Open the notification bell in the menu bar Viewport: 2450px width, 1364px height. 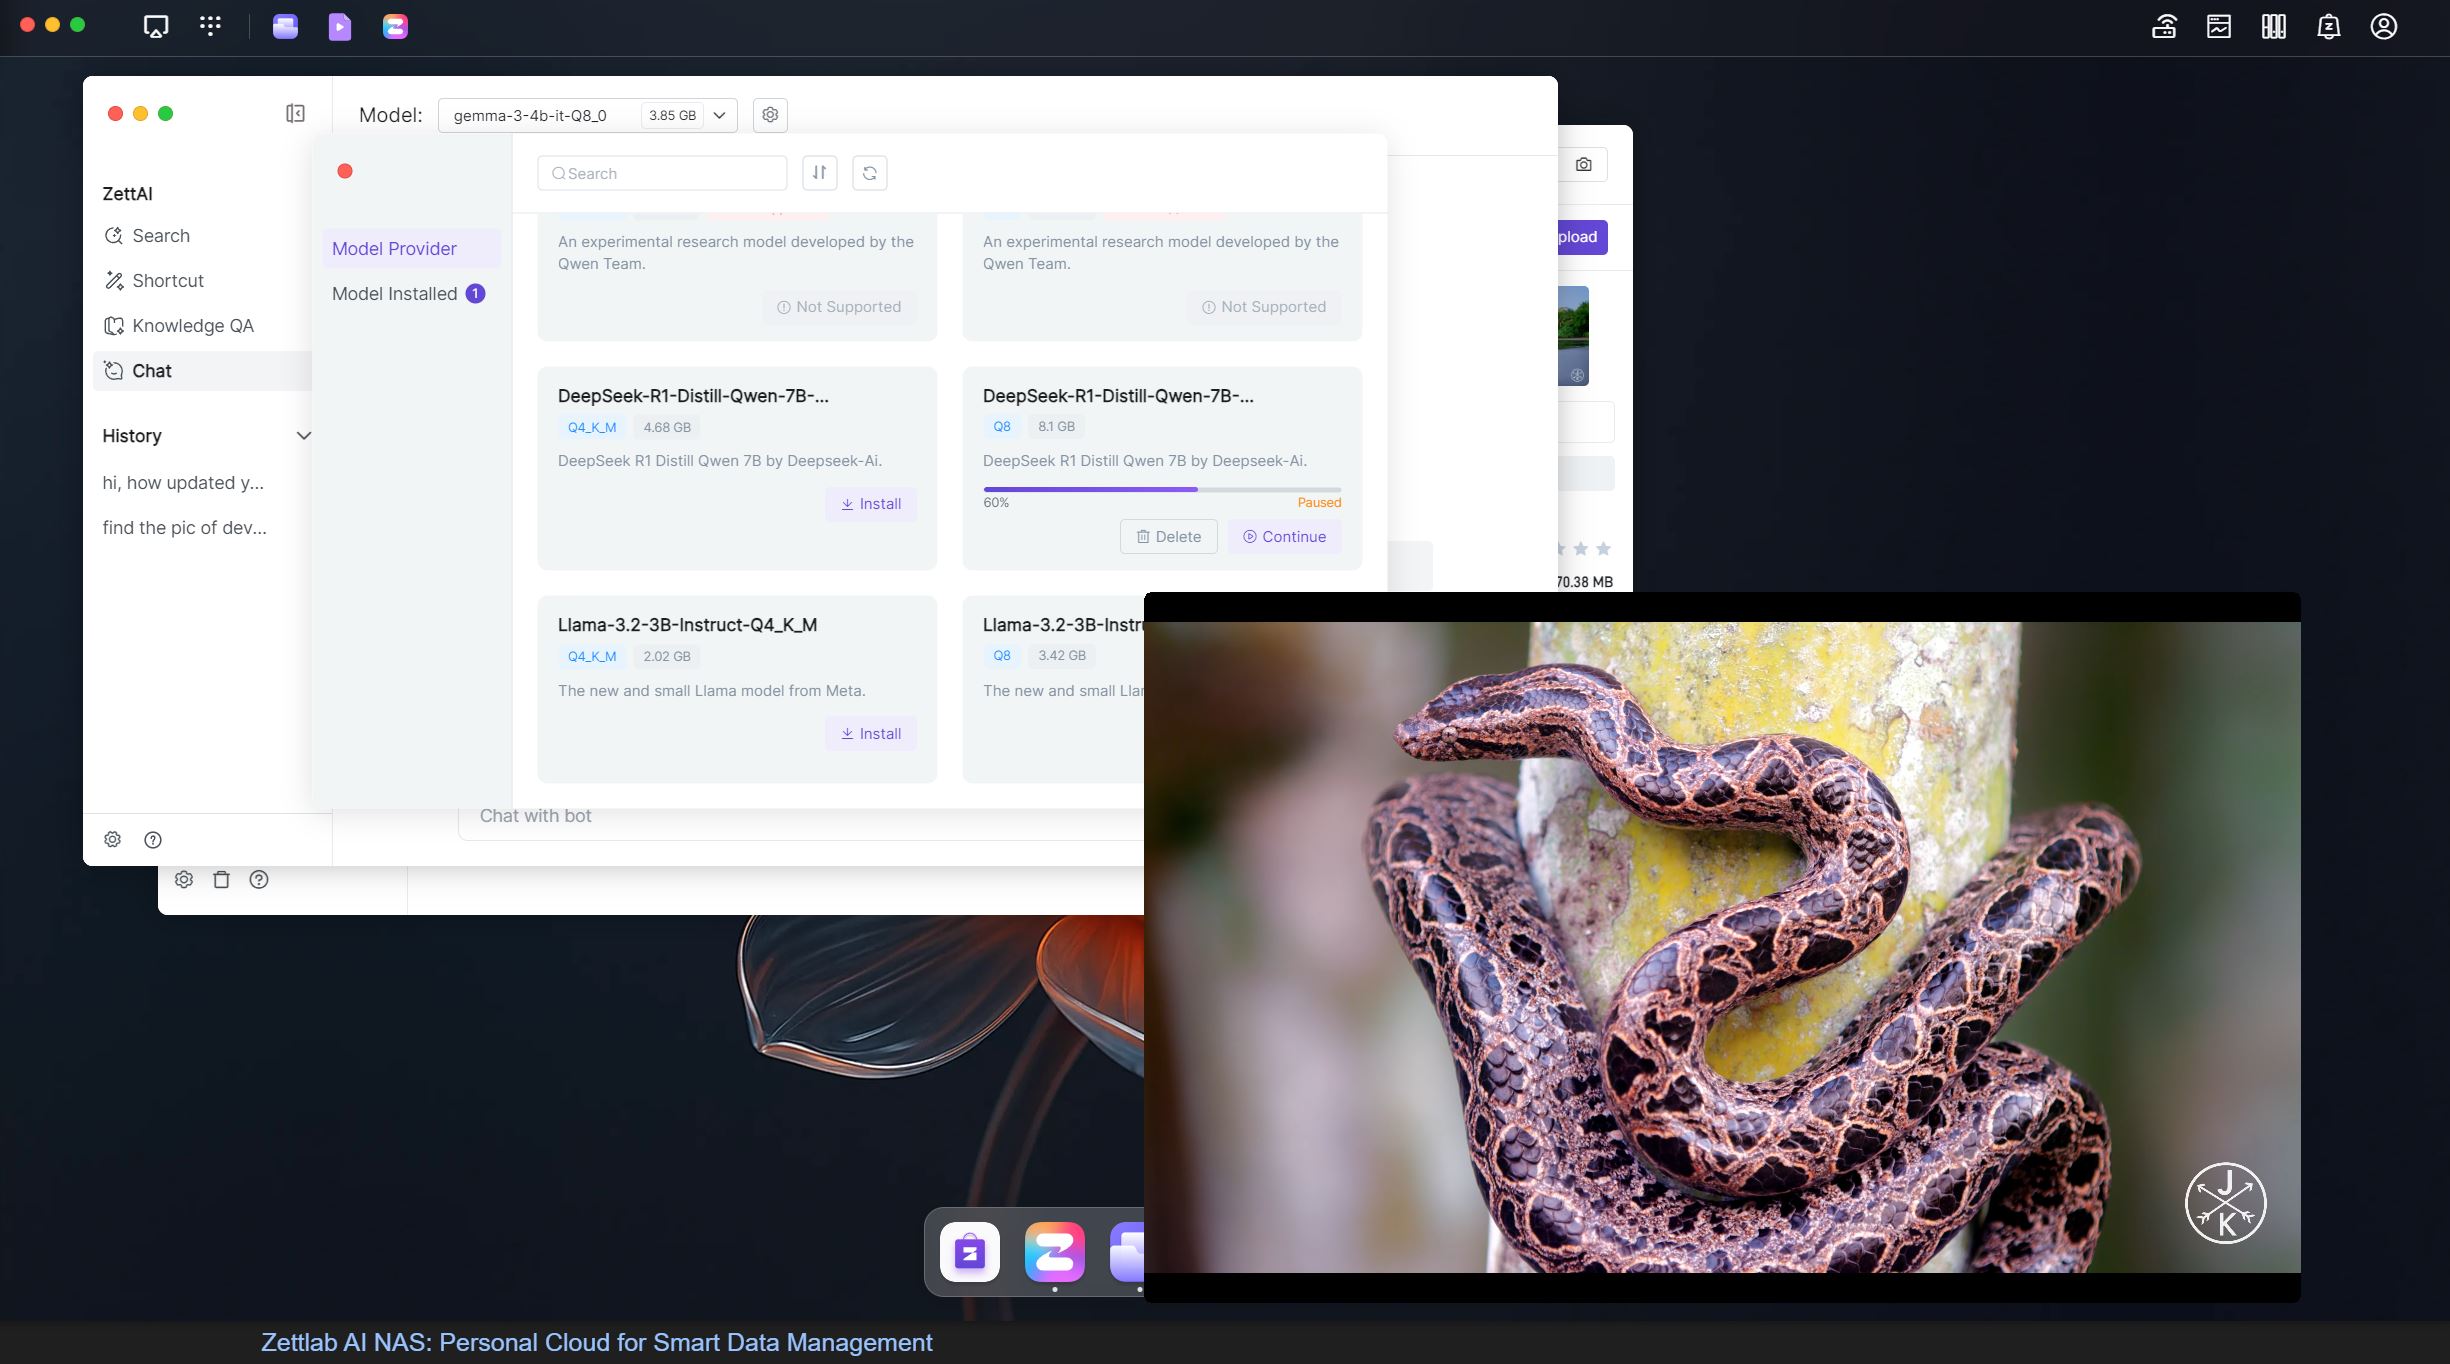[x=2328, y=26]
